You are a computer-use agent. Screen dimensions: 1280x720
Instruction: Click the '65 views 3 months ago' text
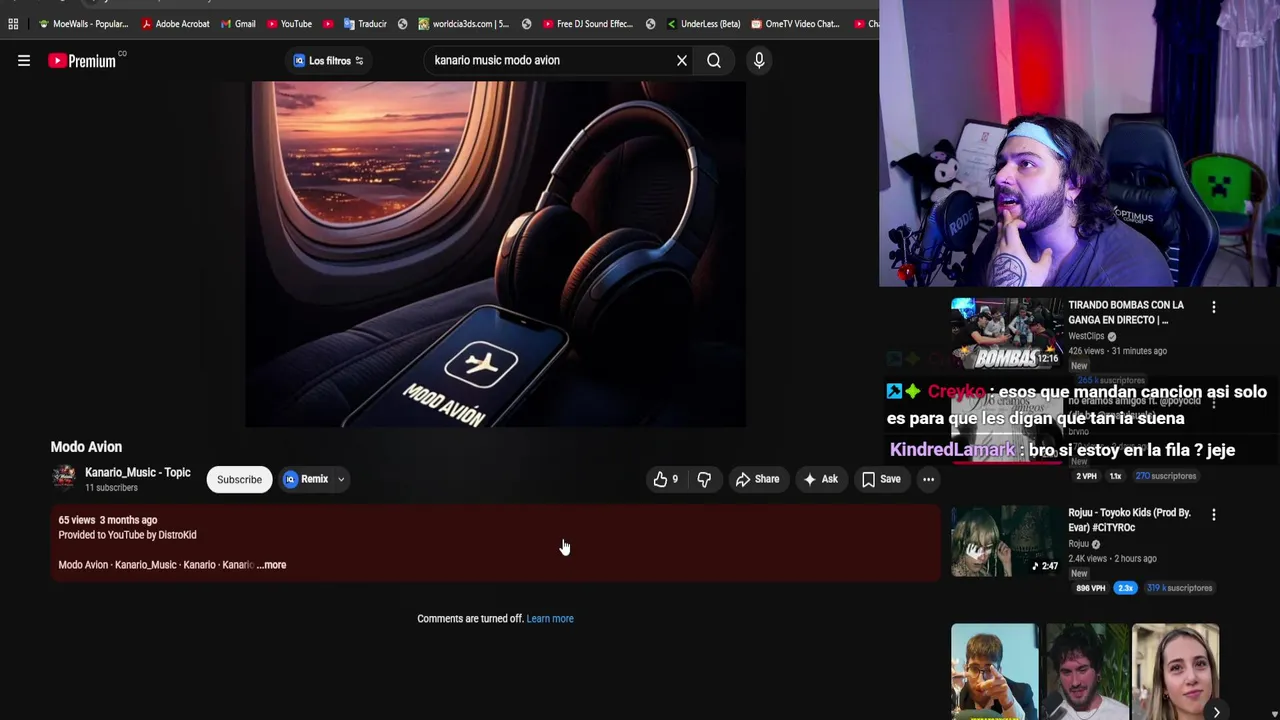(108, 520)
